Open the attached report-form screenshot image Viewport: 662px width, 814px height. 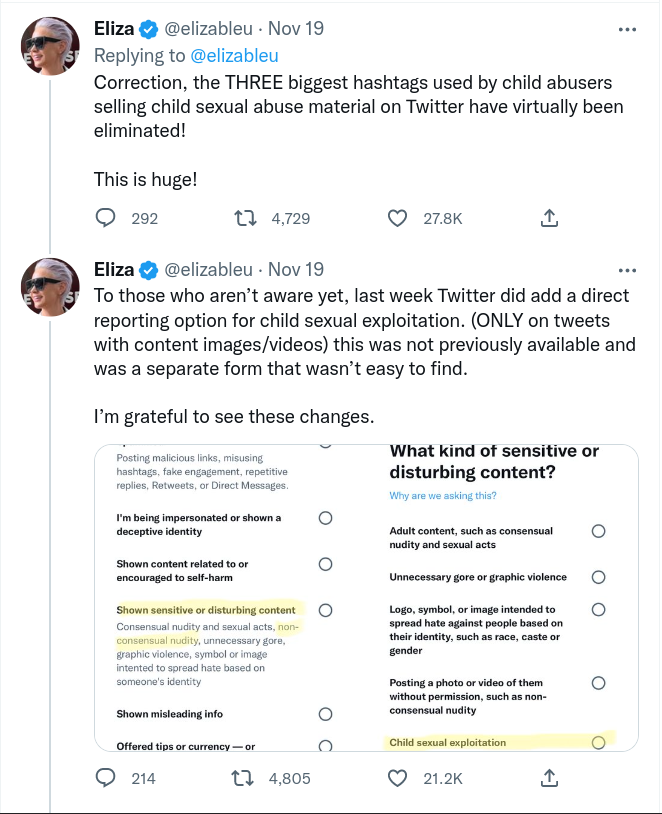(365, 597)
